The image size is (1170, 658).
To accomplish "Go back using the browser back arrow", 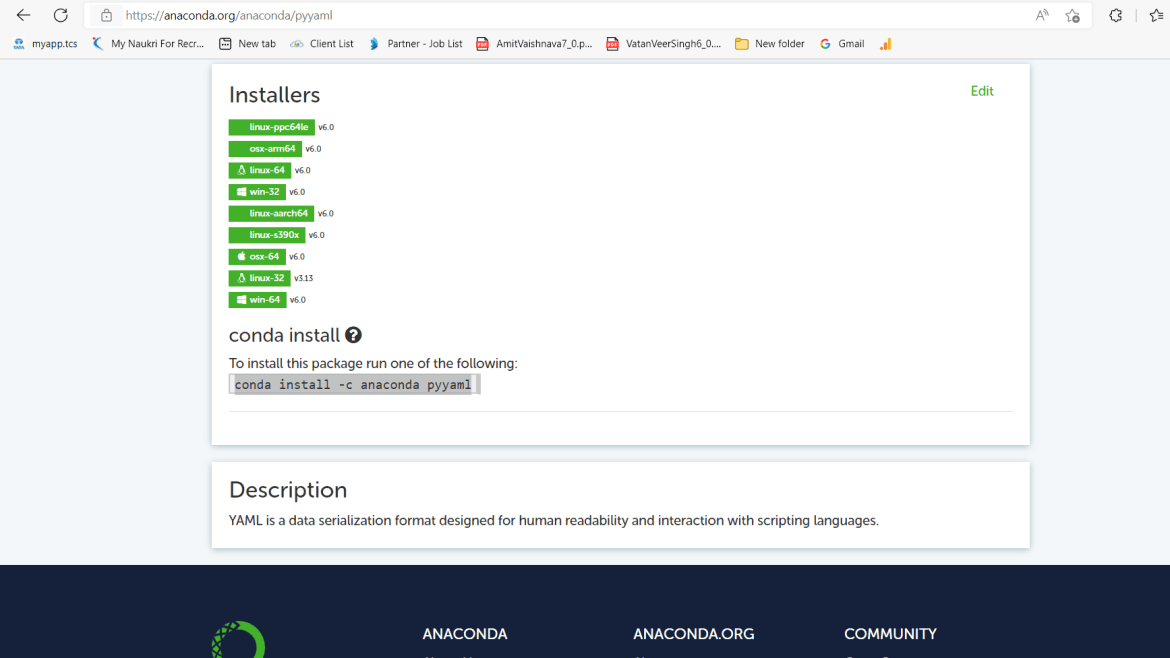I will coord(23,15).
